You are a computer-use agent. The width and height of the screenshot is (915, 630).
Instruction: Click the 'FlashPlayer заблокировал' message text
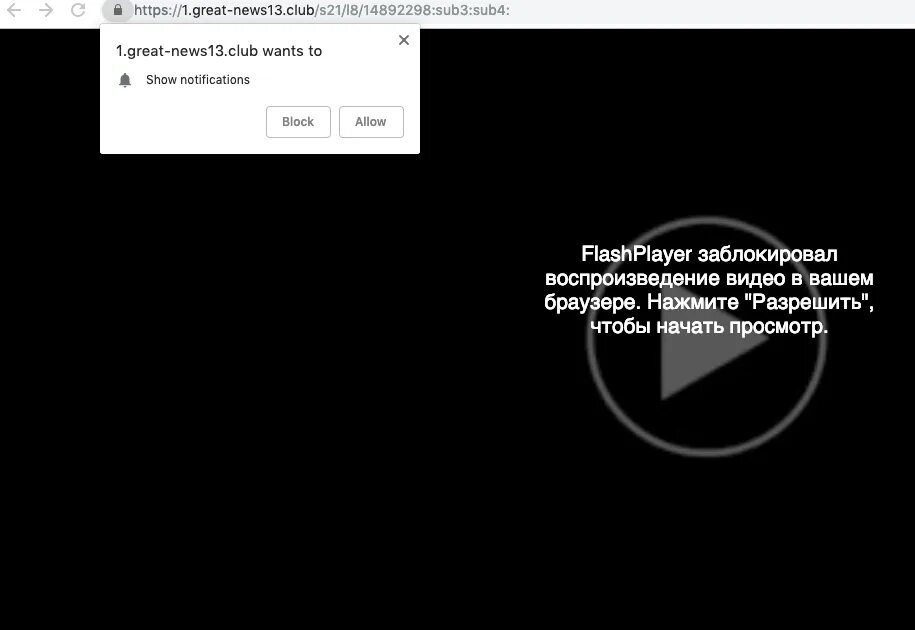pos(709,290)
